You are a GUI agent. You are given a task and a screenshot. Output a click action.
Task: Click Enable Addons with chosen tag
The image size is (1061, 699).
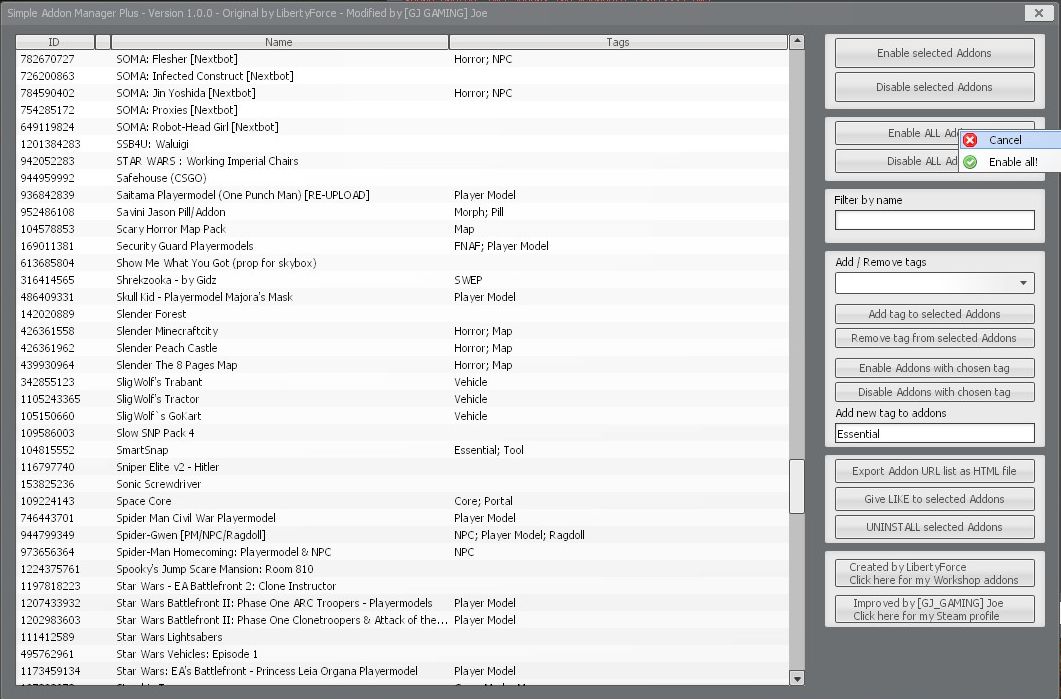pyautogui.click(x=934, y=368)
